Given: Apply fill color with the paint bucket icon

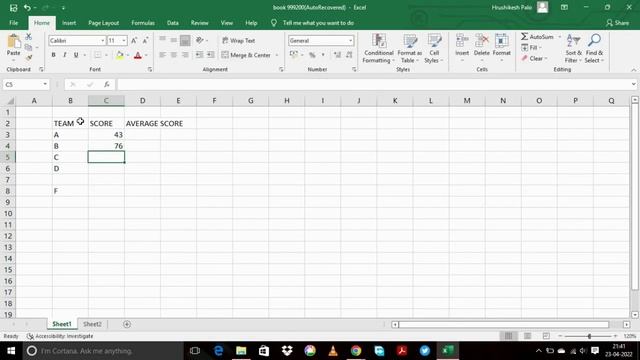Looking at the screenshot, I should click(120, 55).
